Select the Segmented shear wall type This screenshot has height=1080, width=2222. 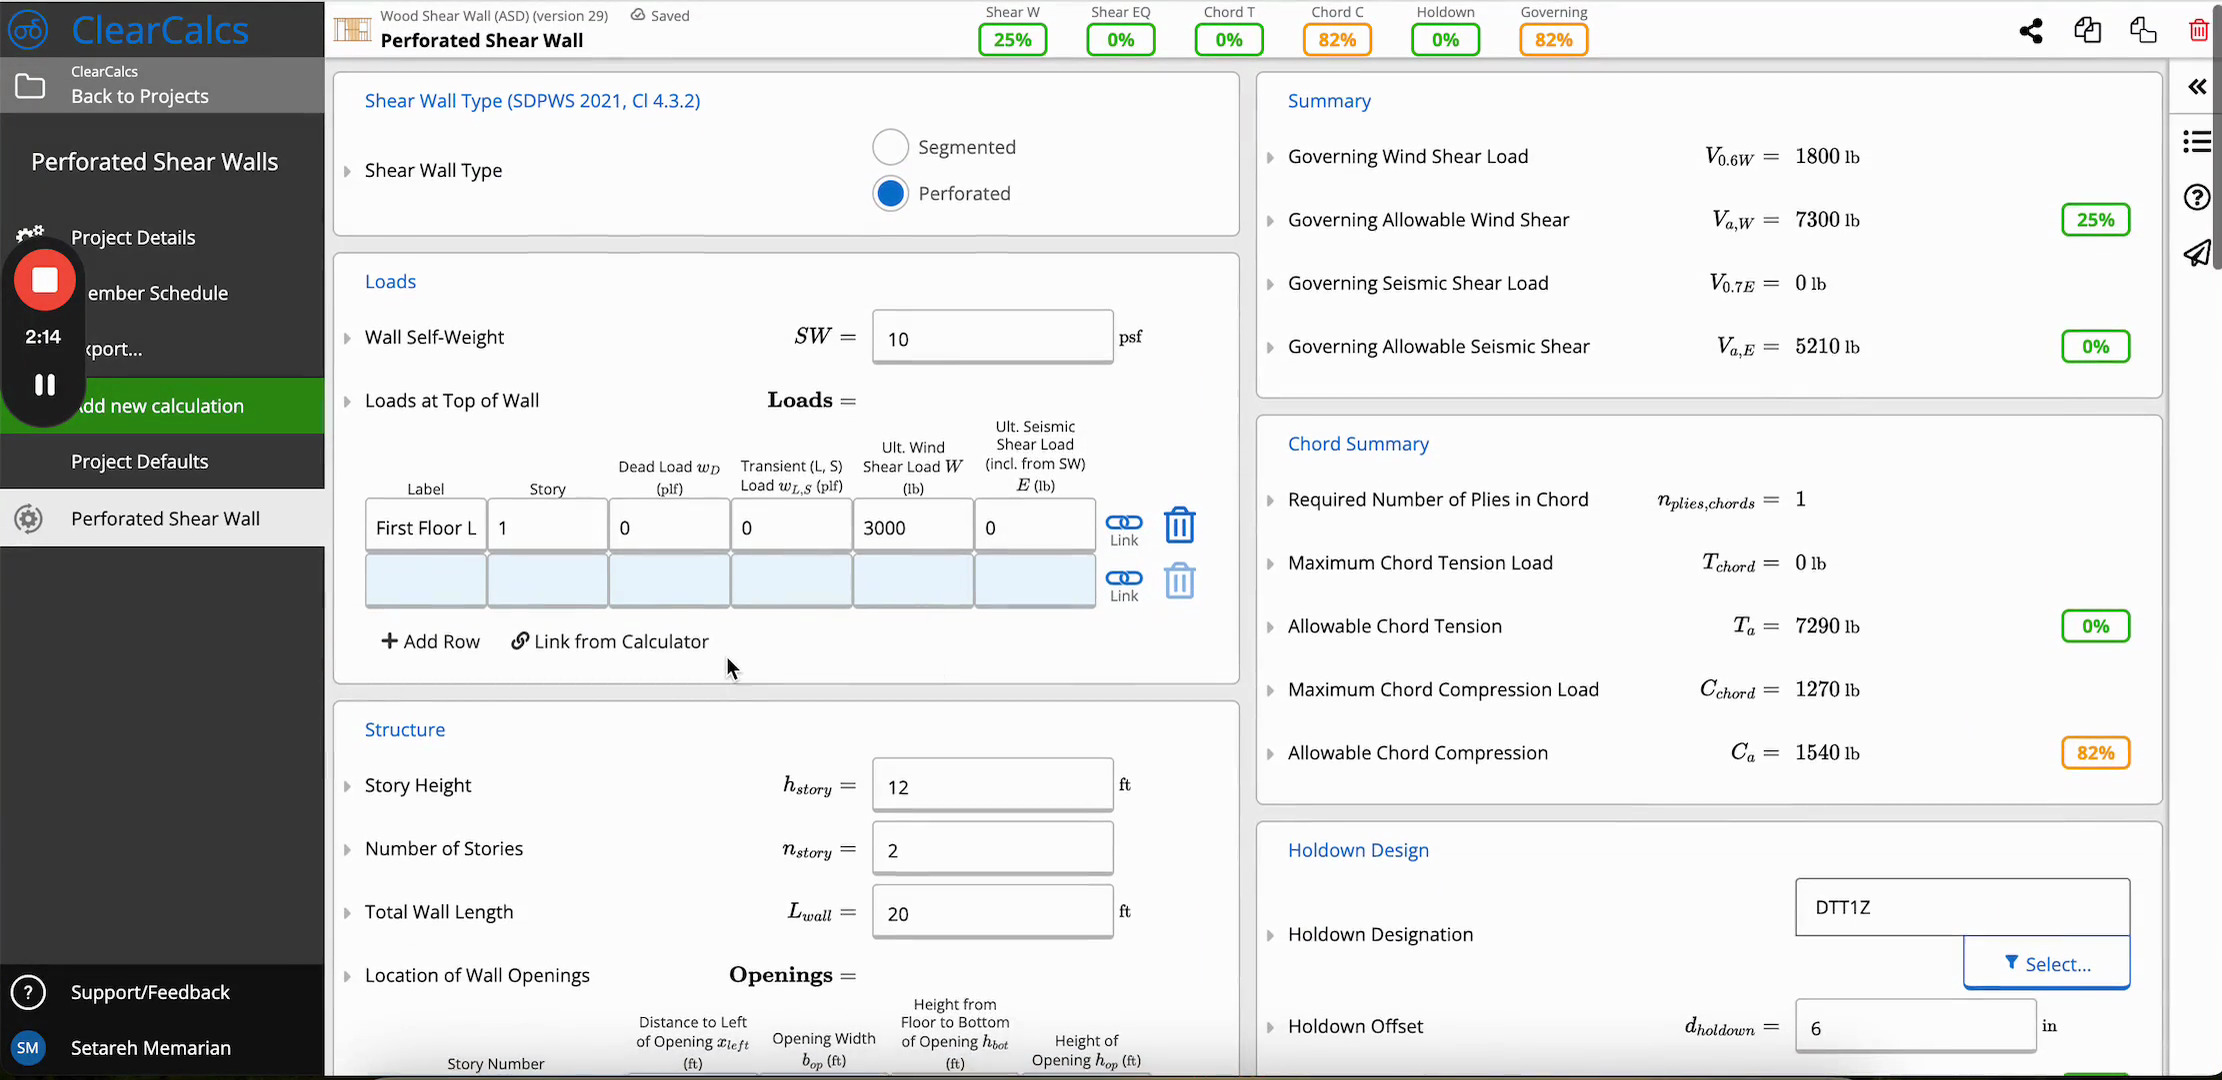(890, 147)
